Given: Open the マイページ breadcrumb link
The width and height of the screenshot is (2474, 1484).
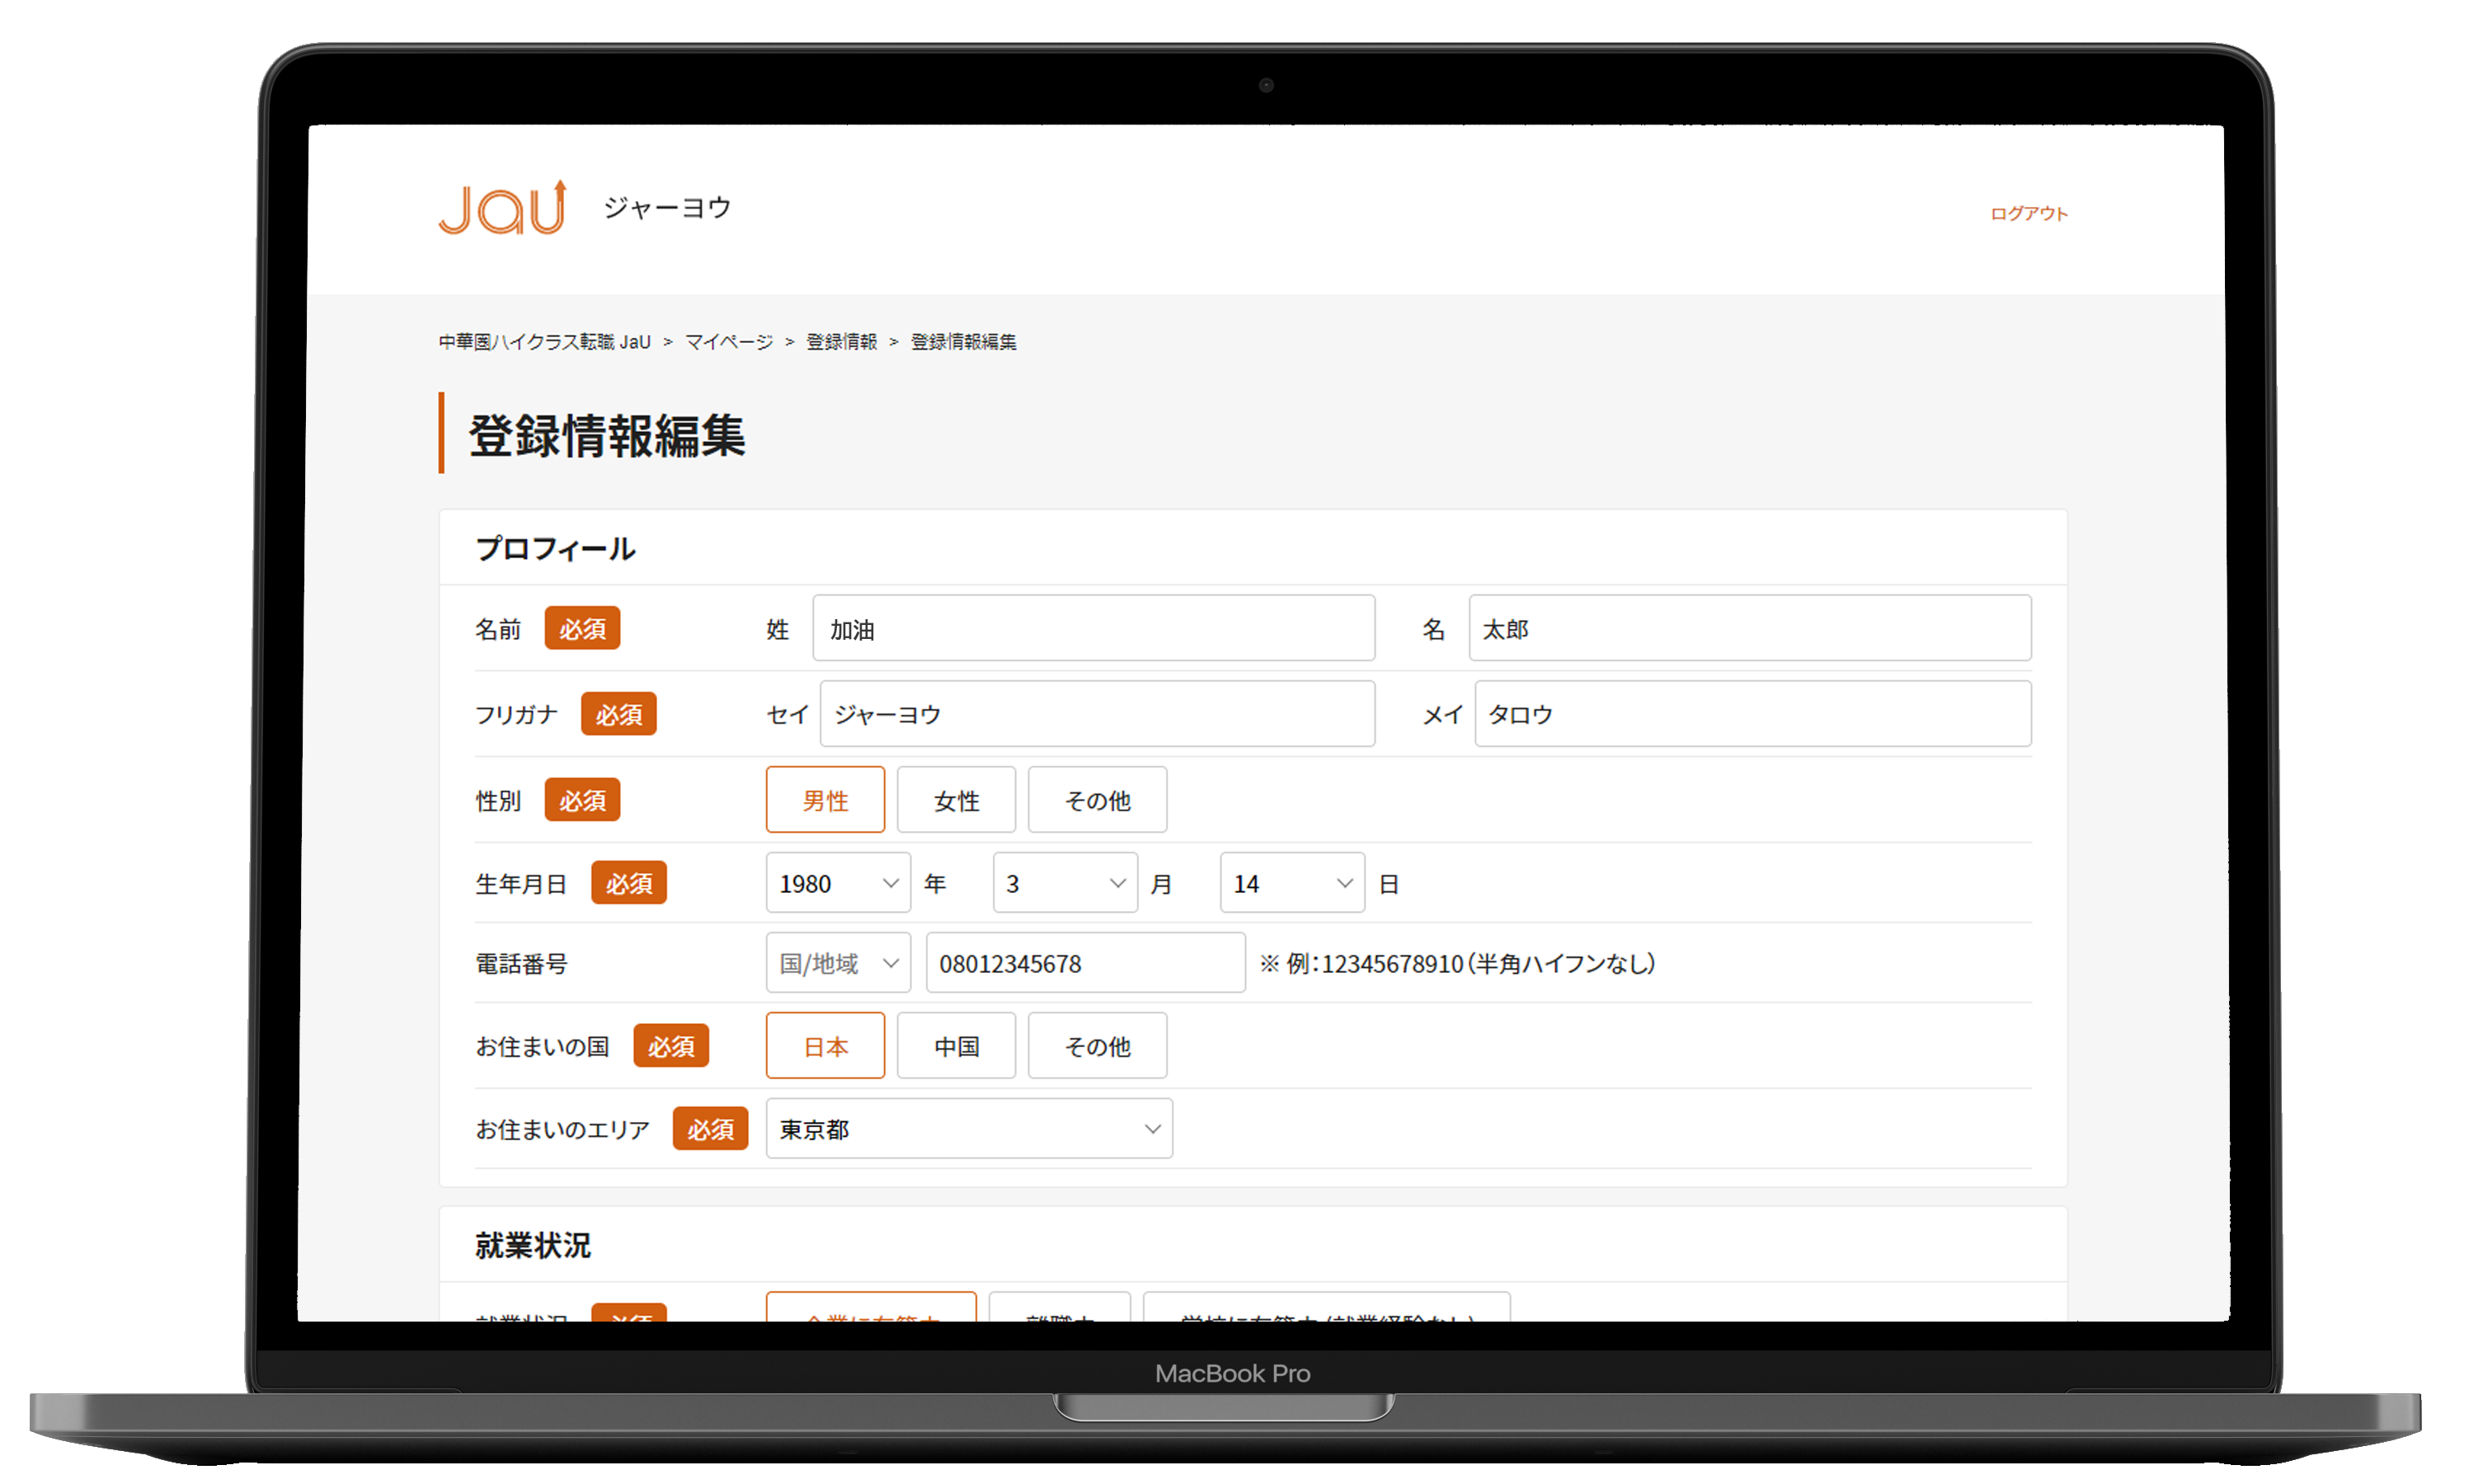Looking at the screenshot, I should (728, 342).
